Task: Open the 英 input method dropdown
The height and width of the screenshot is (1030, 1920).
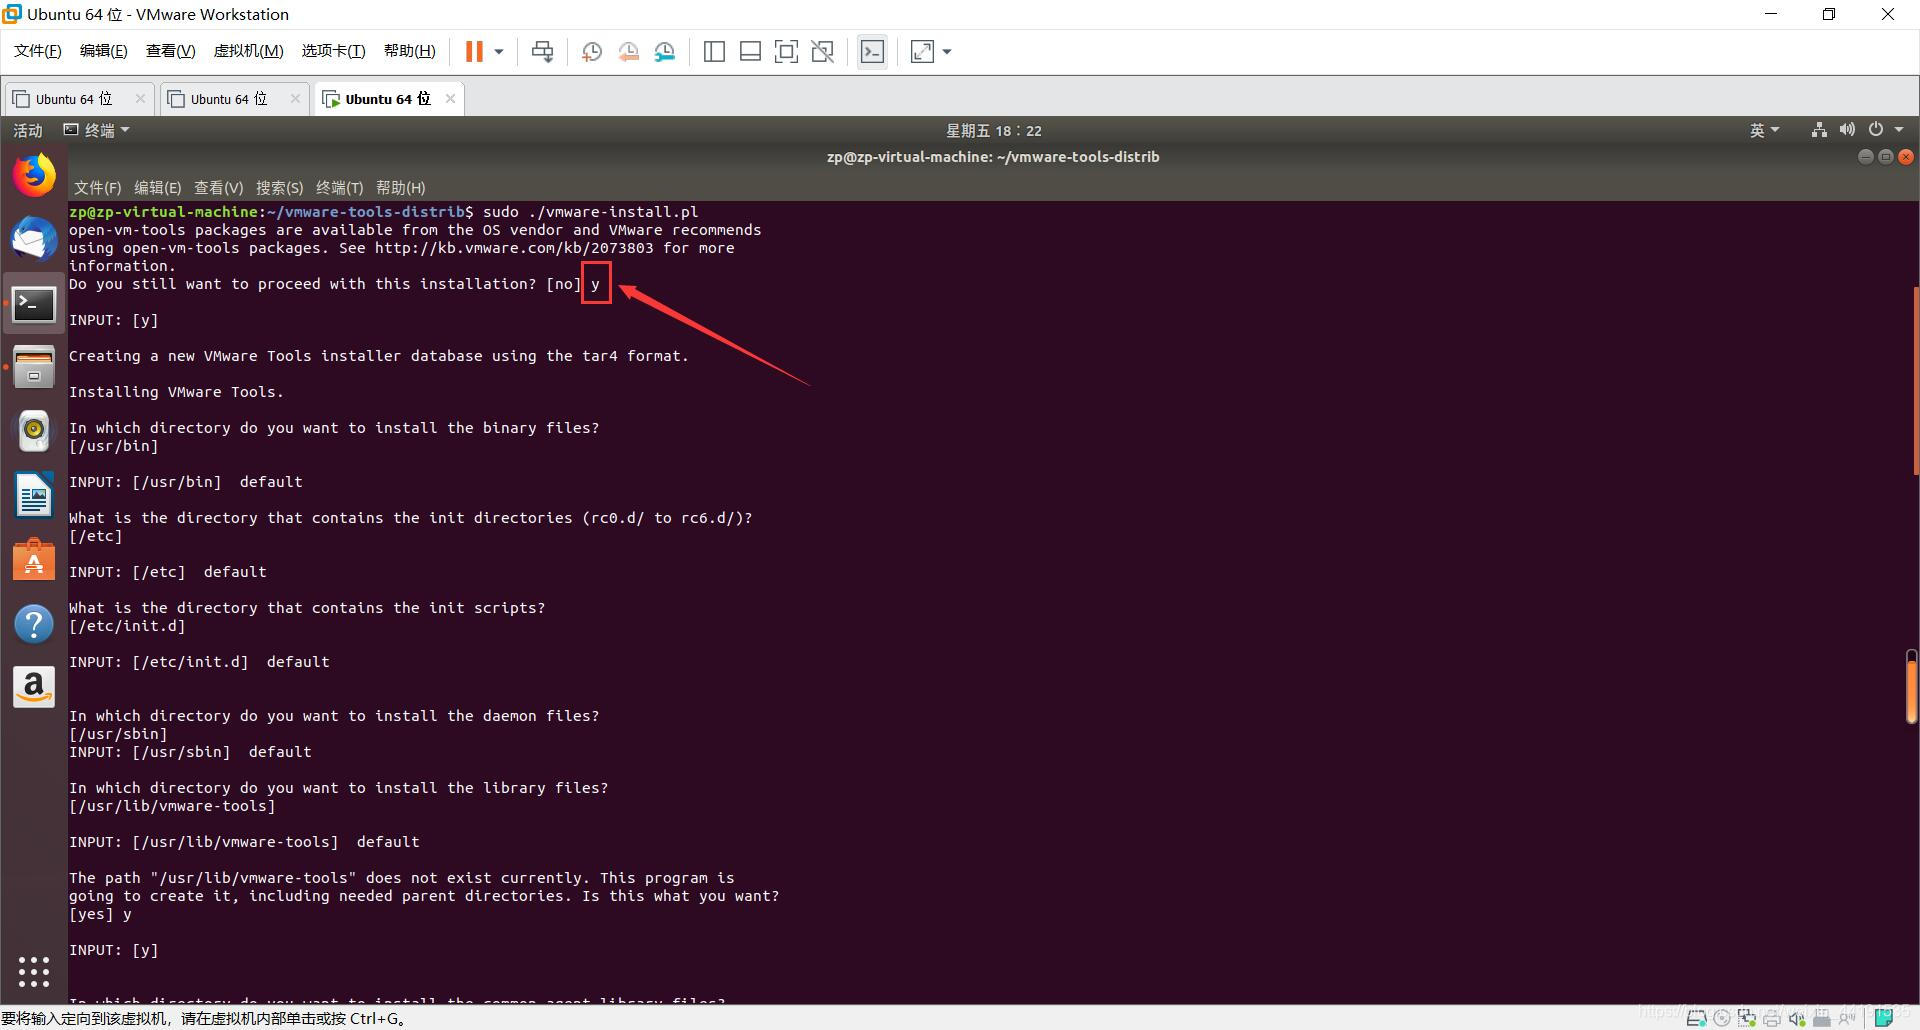Action: [x=1764, y=130]
